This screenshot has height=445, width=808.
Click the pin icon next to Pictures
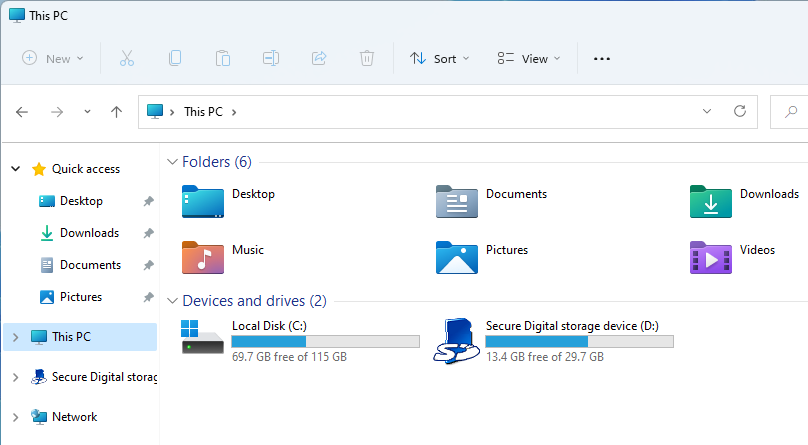pyautogui.click(x=148, y=297)
